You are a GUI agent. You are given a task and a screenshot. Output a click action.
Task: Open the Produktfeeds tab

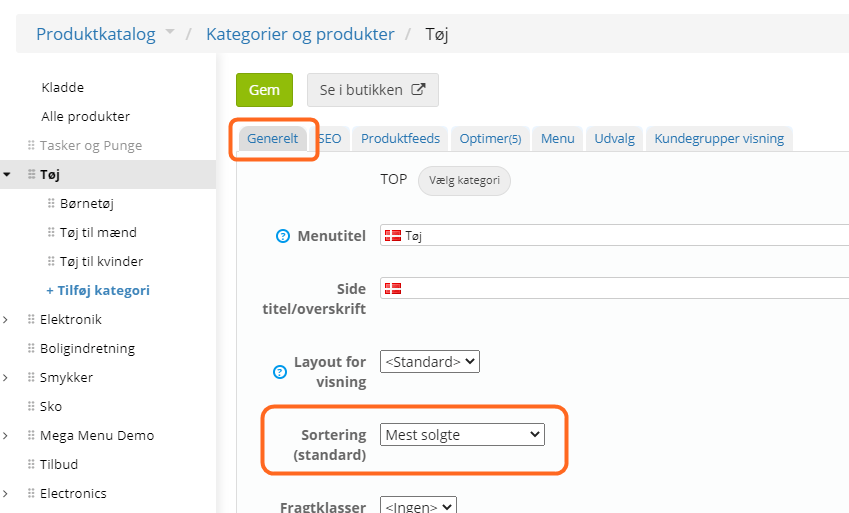(400, 139)
